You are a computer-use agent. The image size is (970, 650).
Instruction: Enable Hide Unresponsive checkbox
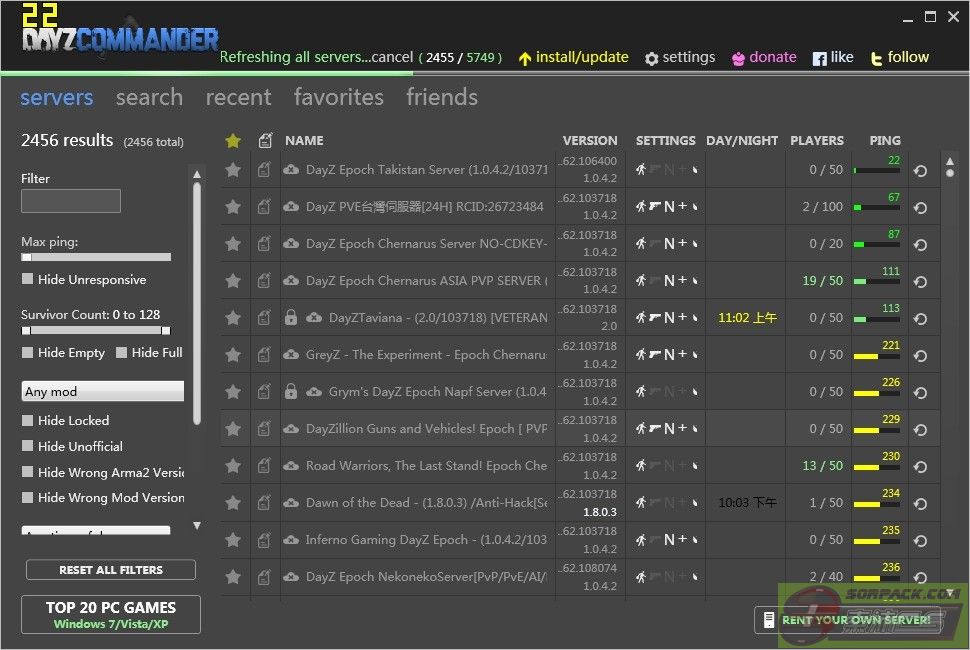pos(28,280)
